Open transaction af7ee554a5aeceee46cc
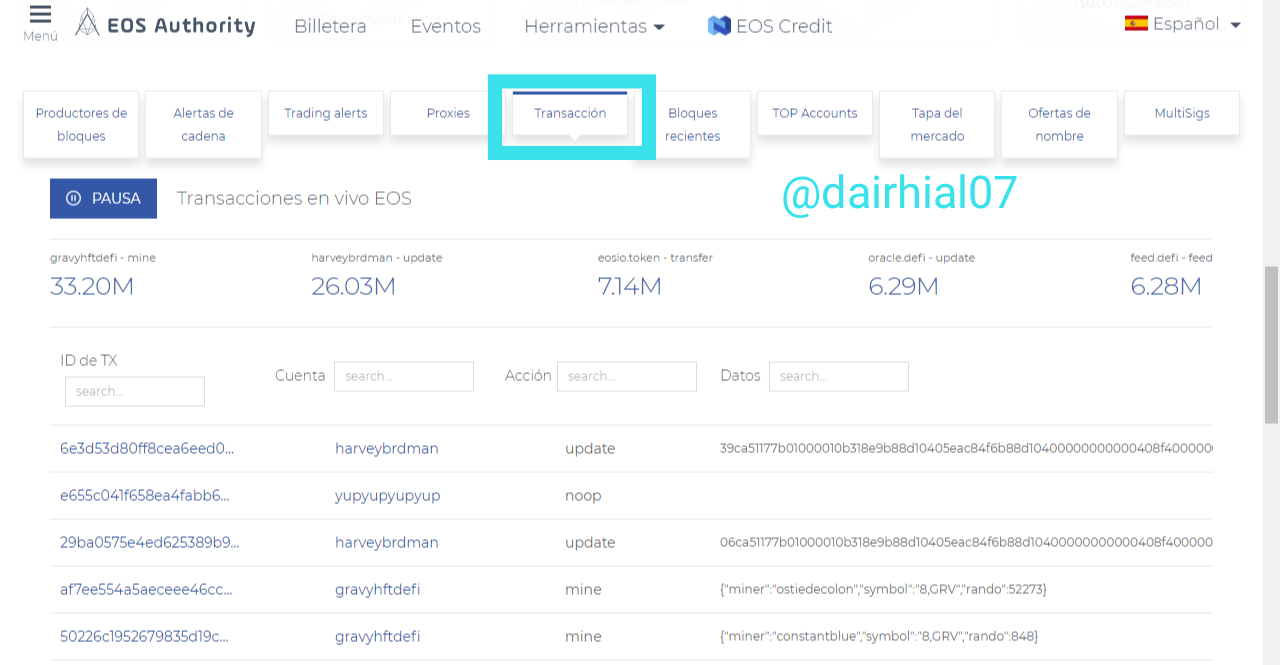The height and width of the screenshot is (665, 1280). pyautogui.click(x=146, y=589)
